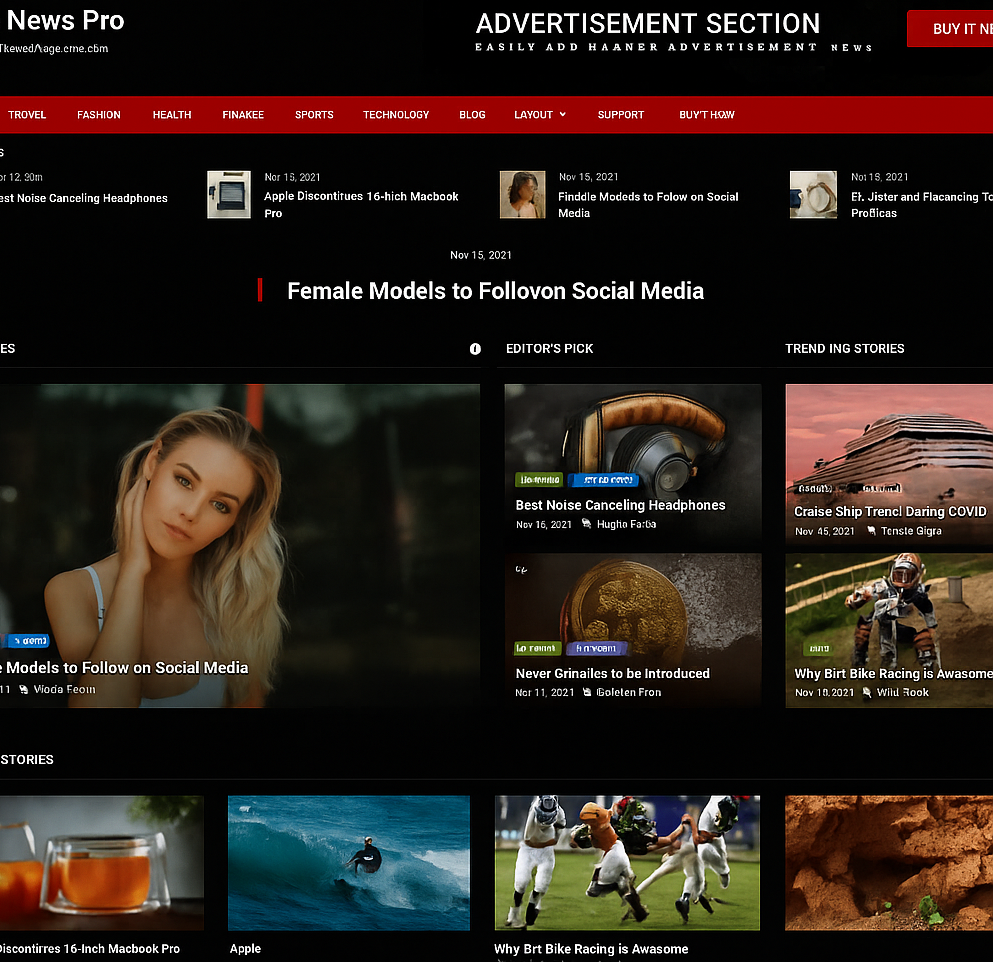Open the surfer wave story thumbnail
Viewport: 993px width, 962px height.
pos(349,863)
